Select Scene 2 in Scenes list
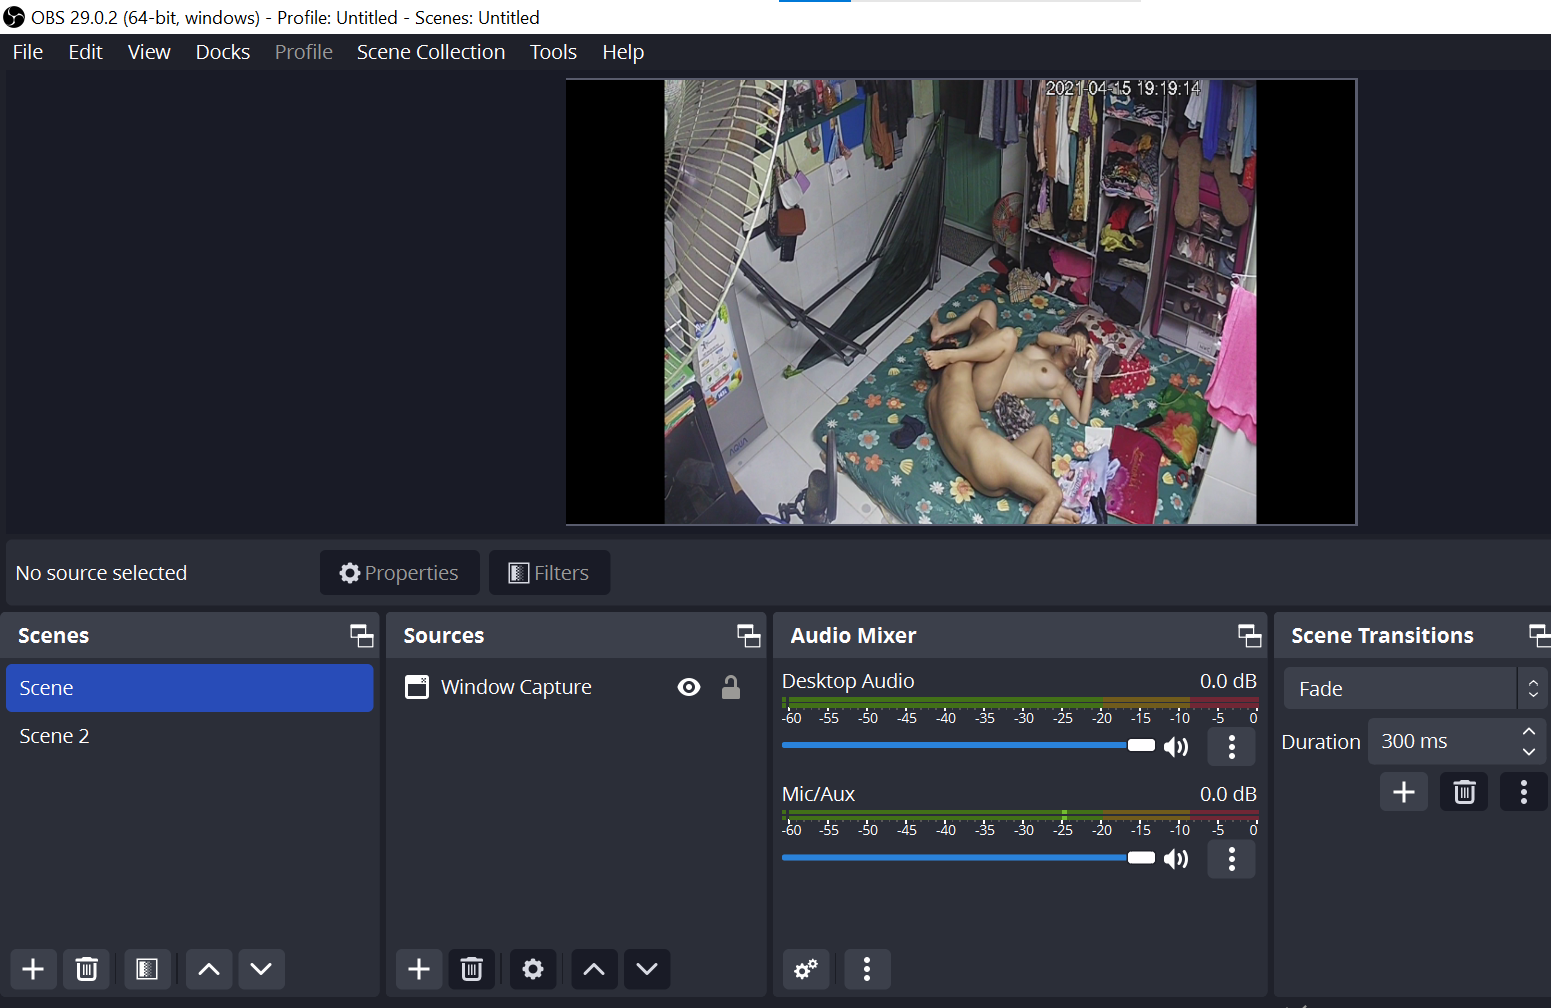Viewport: 1551px width, 1008px height. [55, 736]
